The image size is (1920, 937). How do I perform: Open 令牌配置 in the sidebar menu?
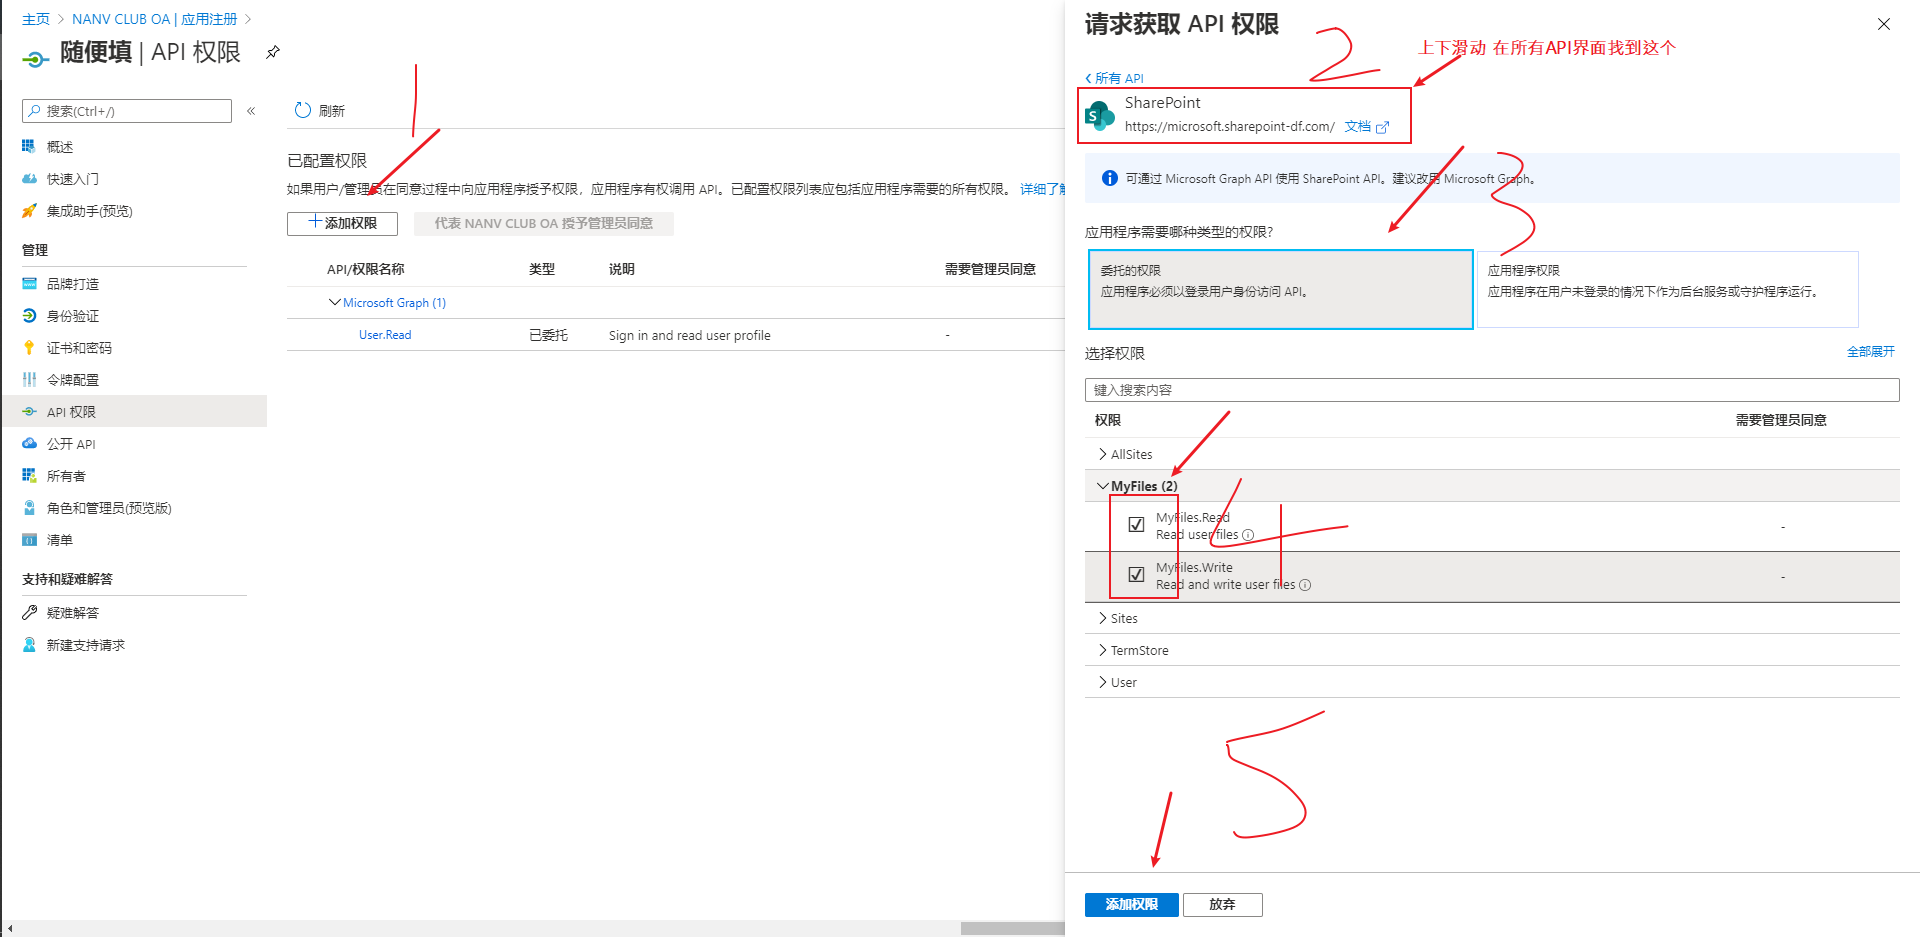(x=73, y=380)
